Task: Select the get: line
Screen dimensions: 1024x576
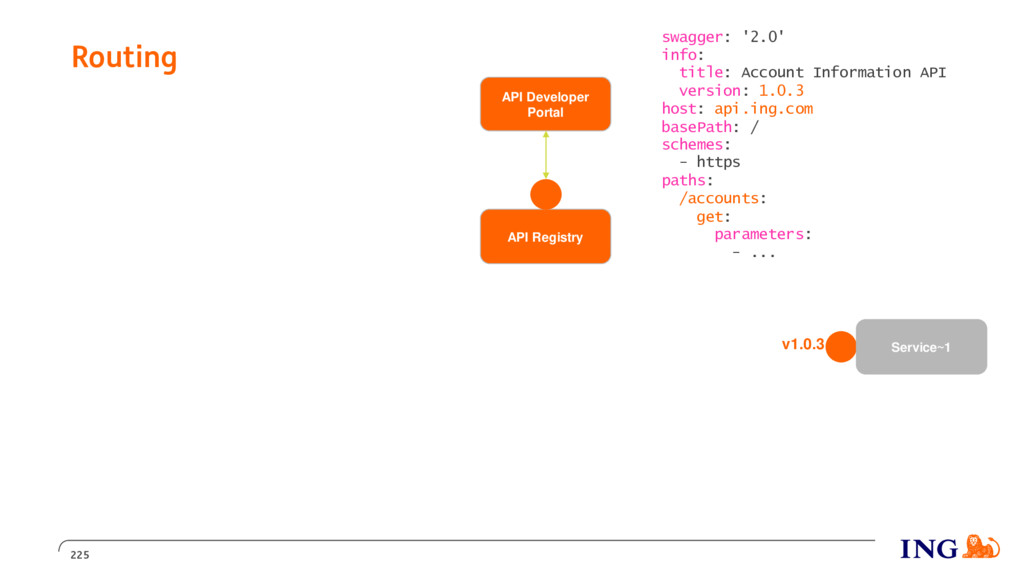Action: 713,216
